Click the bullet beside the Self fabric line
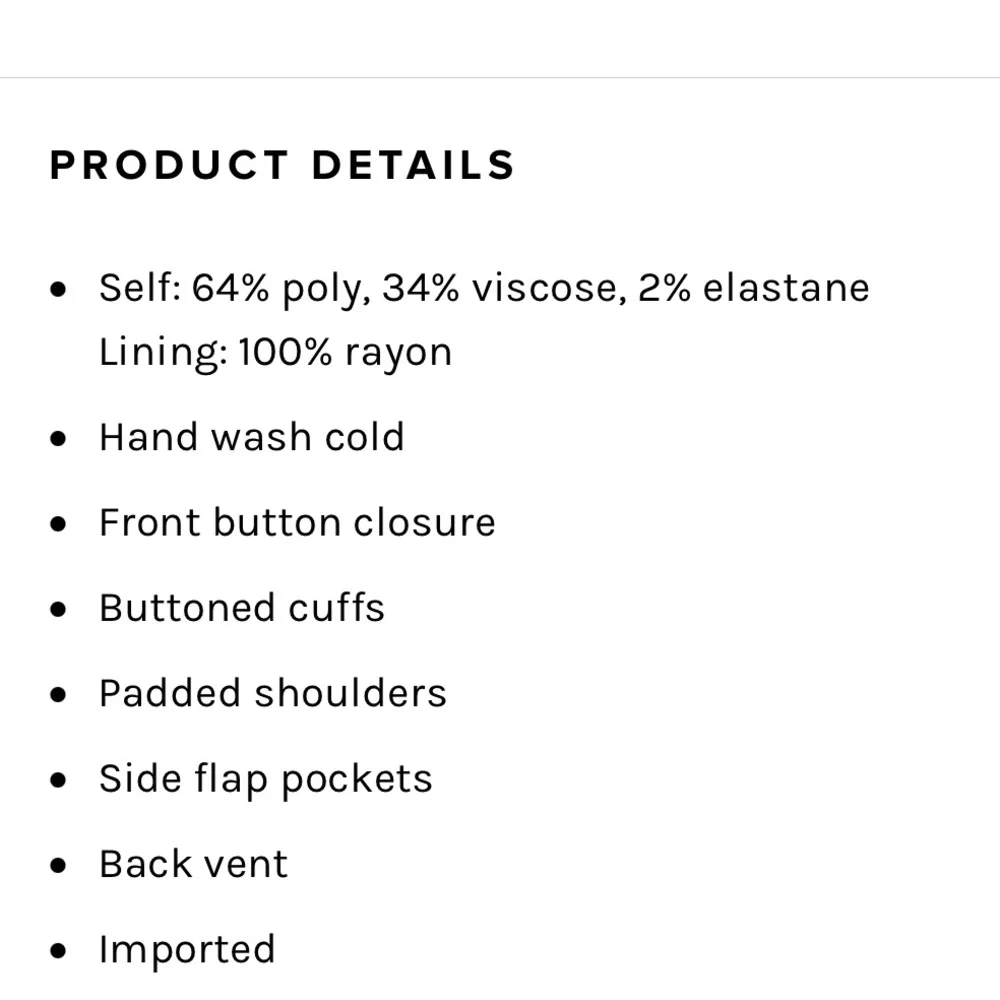1000x1000 pixels. [x=60, y=290]
